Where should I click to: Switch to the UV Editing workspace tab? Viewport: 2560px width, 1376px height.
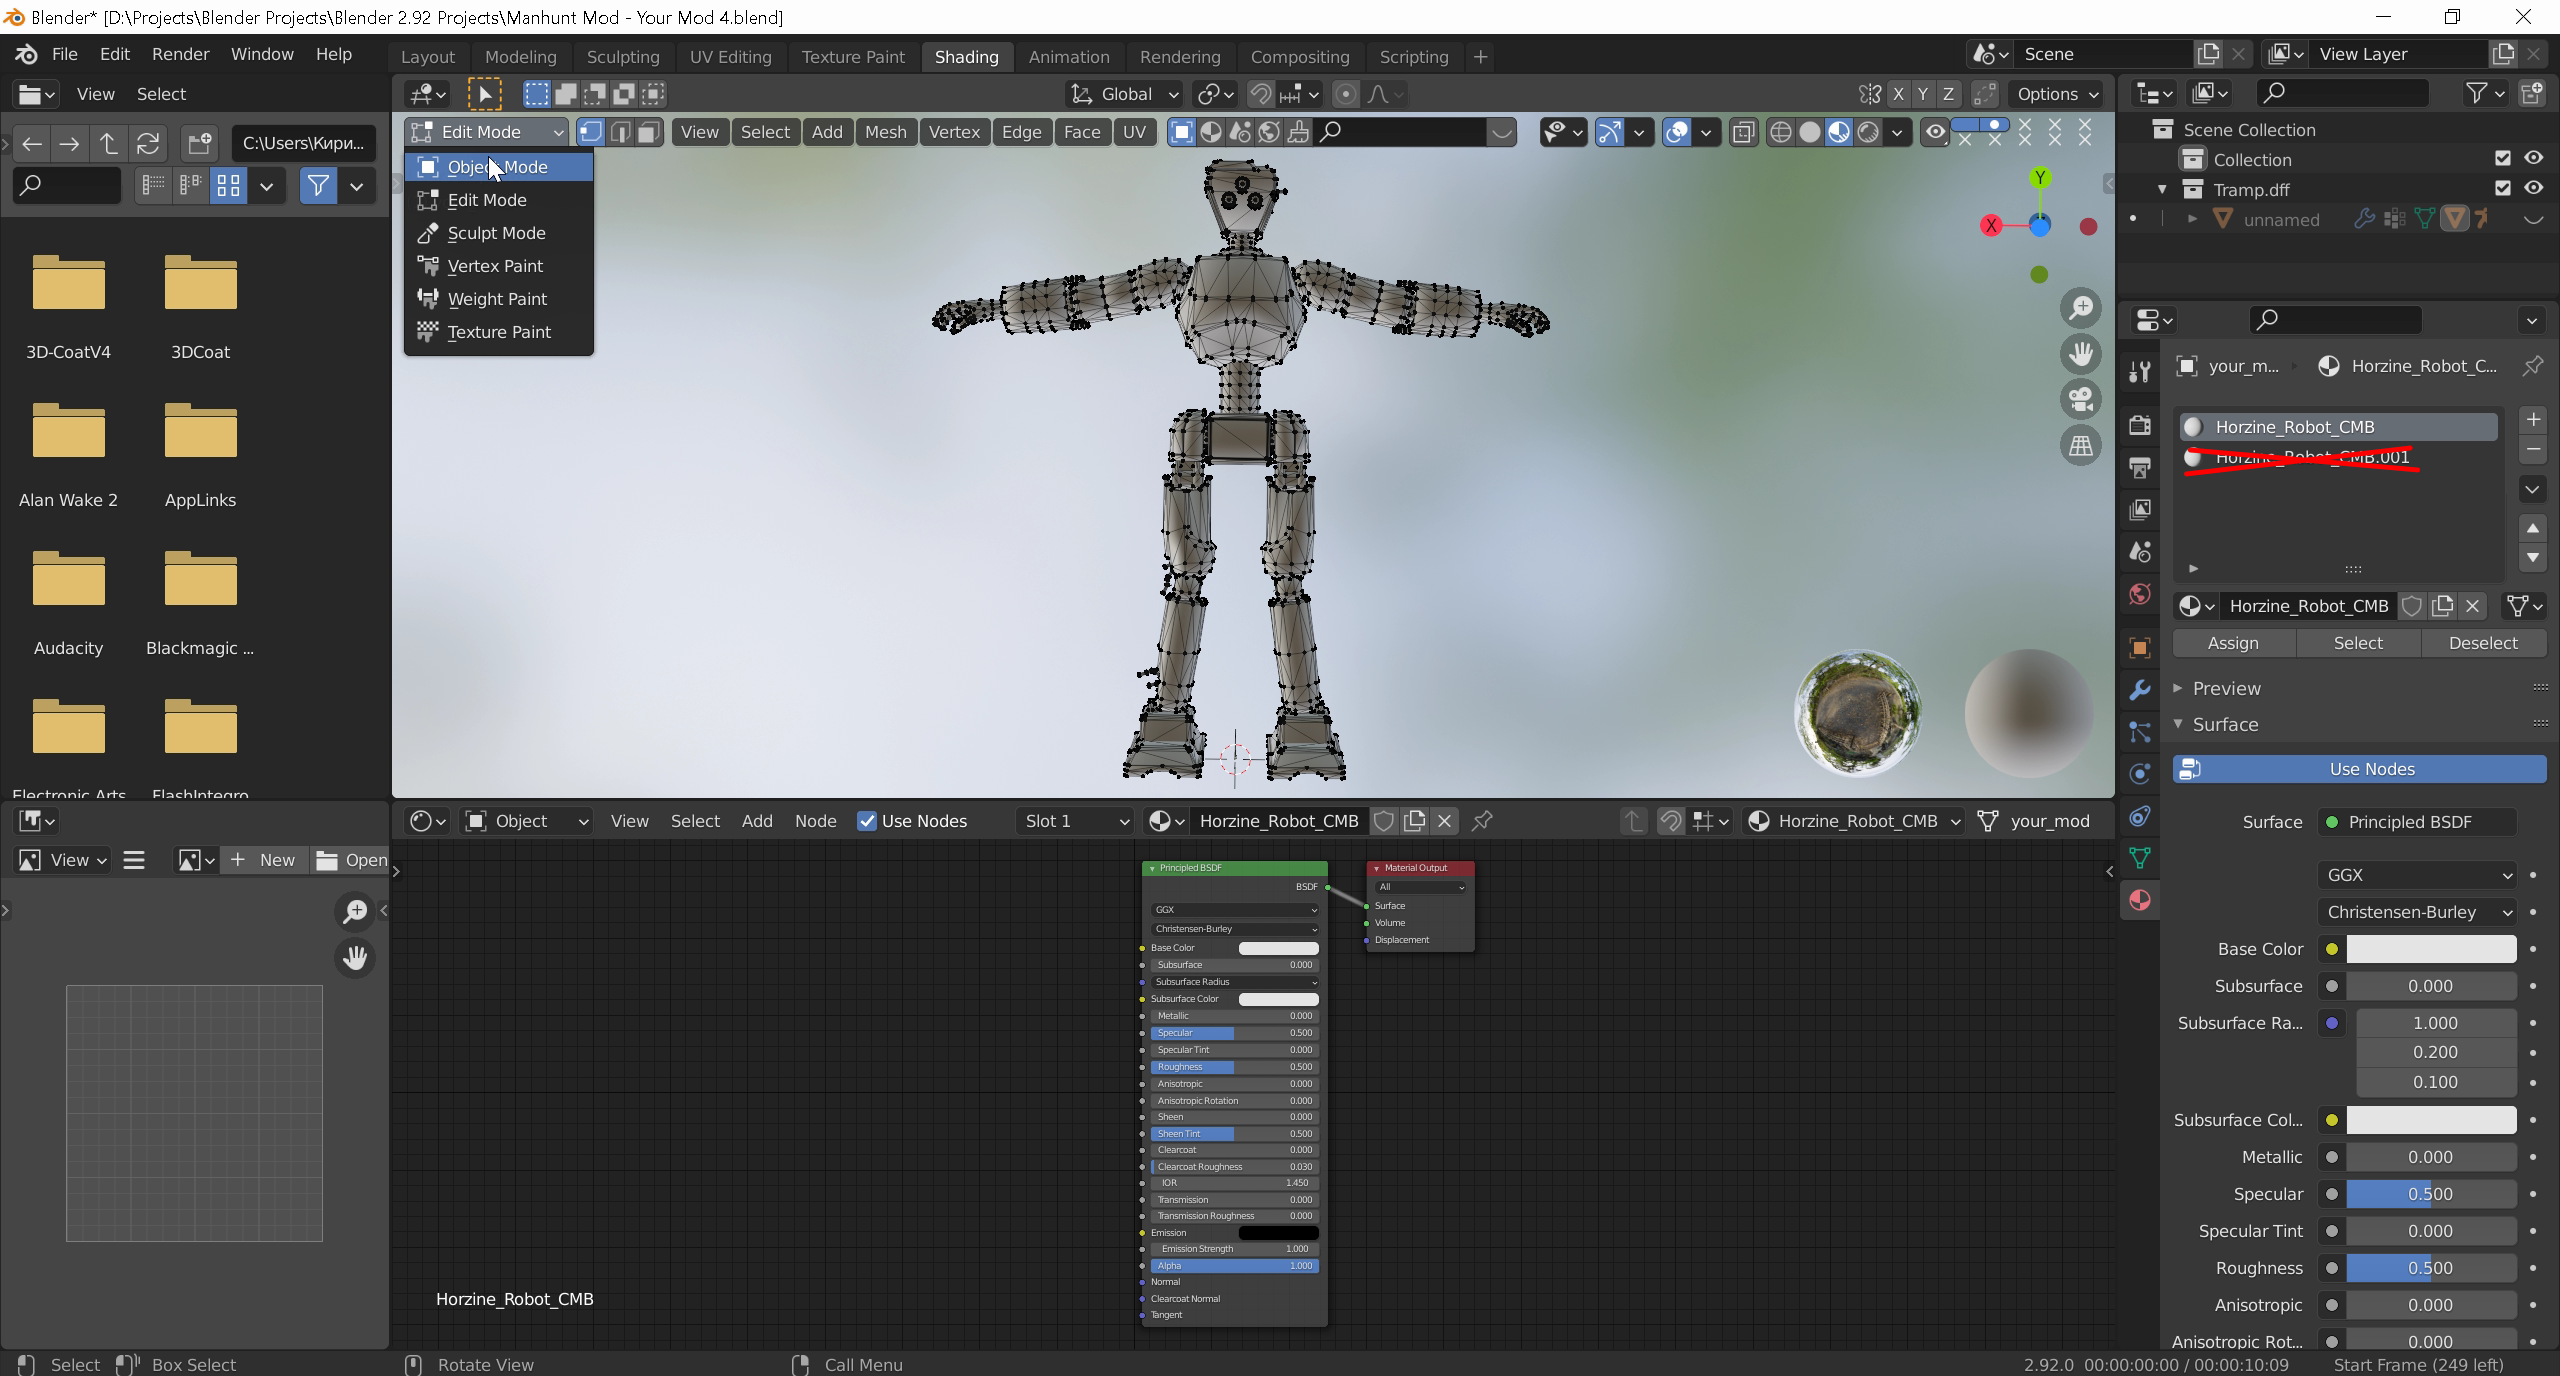[x=730, y=57]
